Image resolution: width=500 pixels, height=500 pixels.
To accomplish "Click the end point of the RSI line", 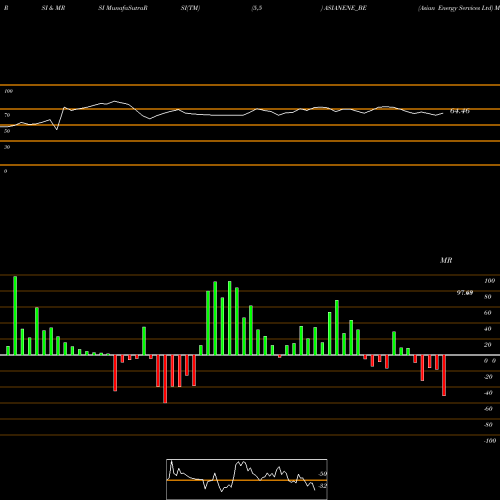I will [x=443, y=113].
